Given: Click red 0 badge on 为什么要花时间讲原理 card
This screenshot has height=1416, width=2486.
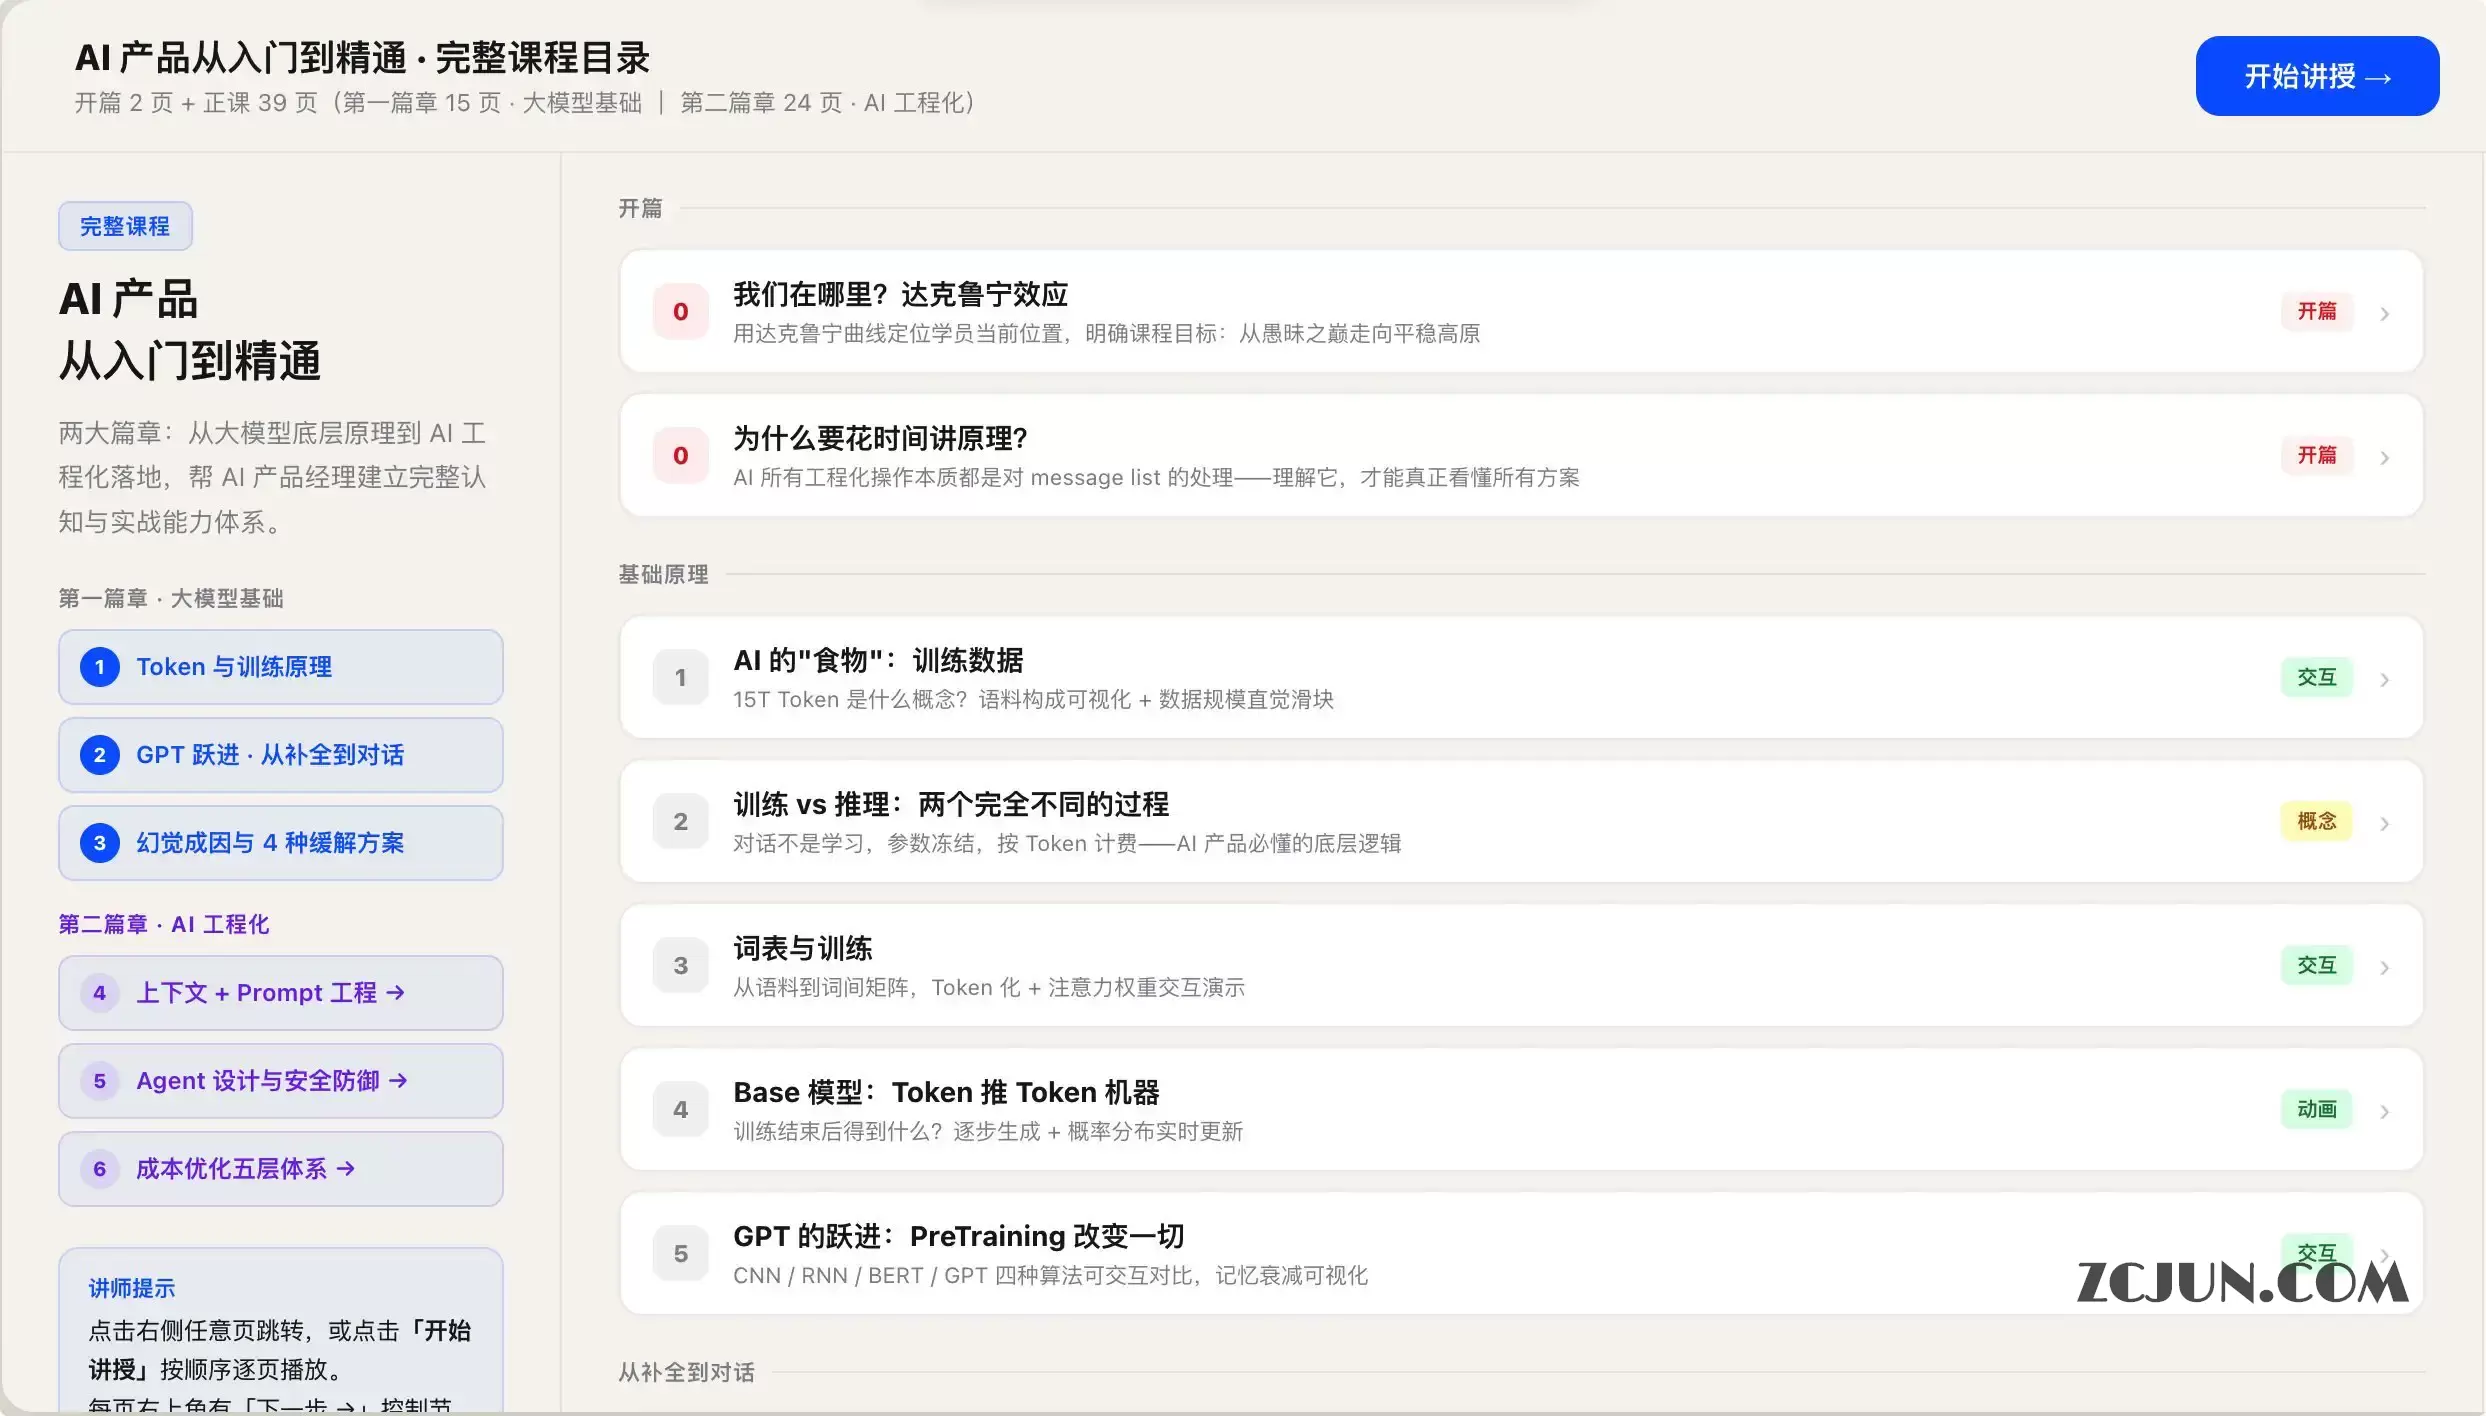Looking at the screenshot, I should 681,456.
